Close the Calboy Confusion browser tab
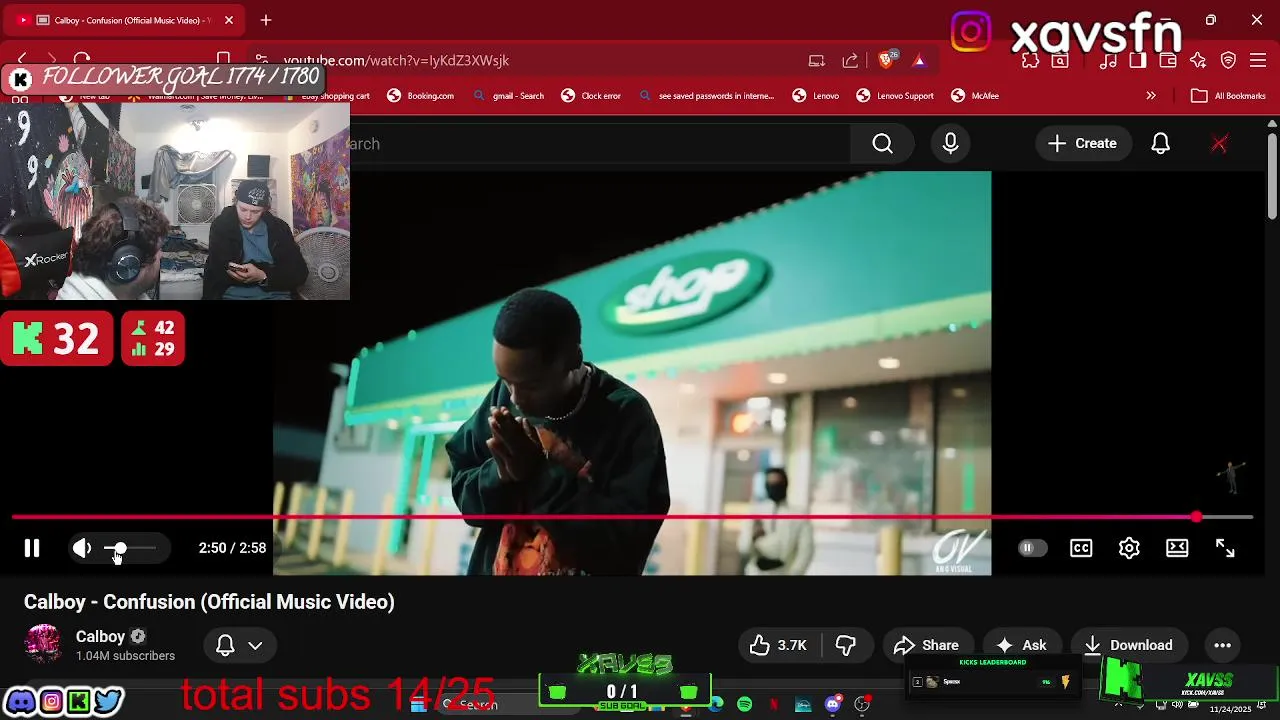This screenshot has width=1280, height=720. point(229,20)
